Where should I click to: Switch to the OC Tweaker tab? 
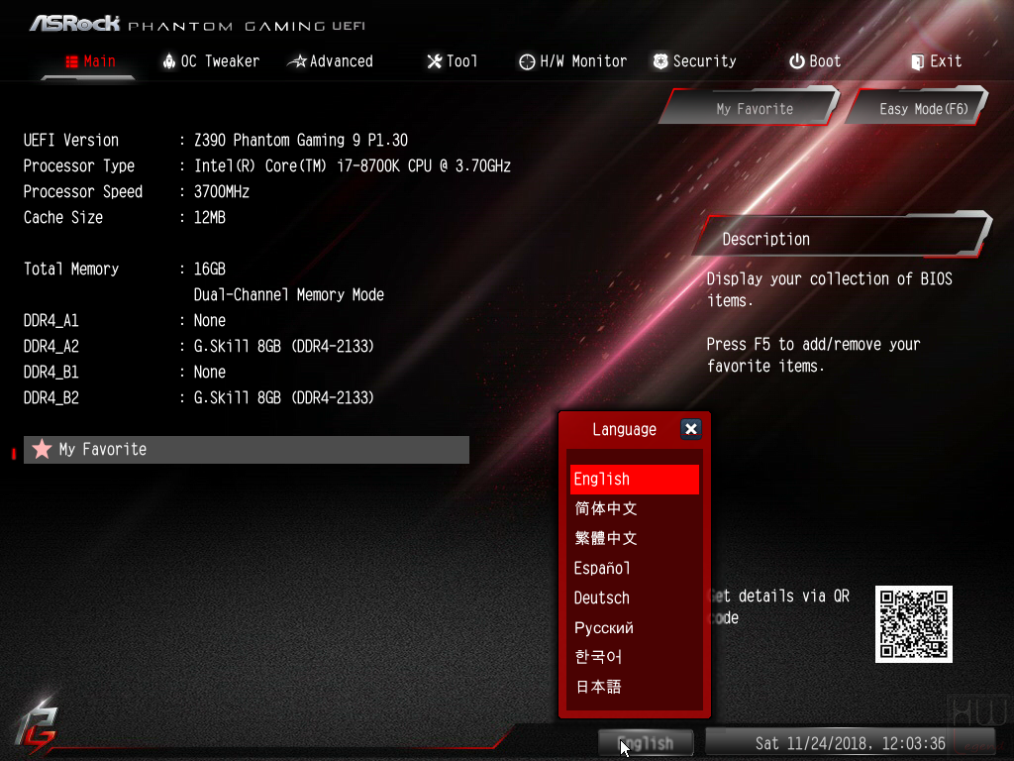click(211, 61)
